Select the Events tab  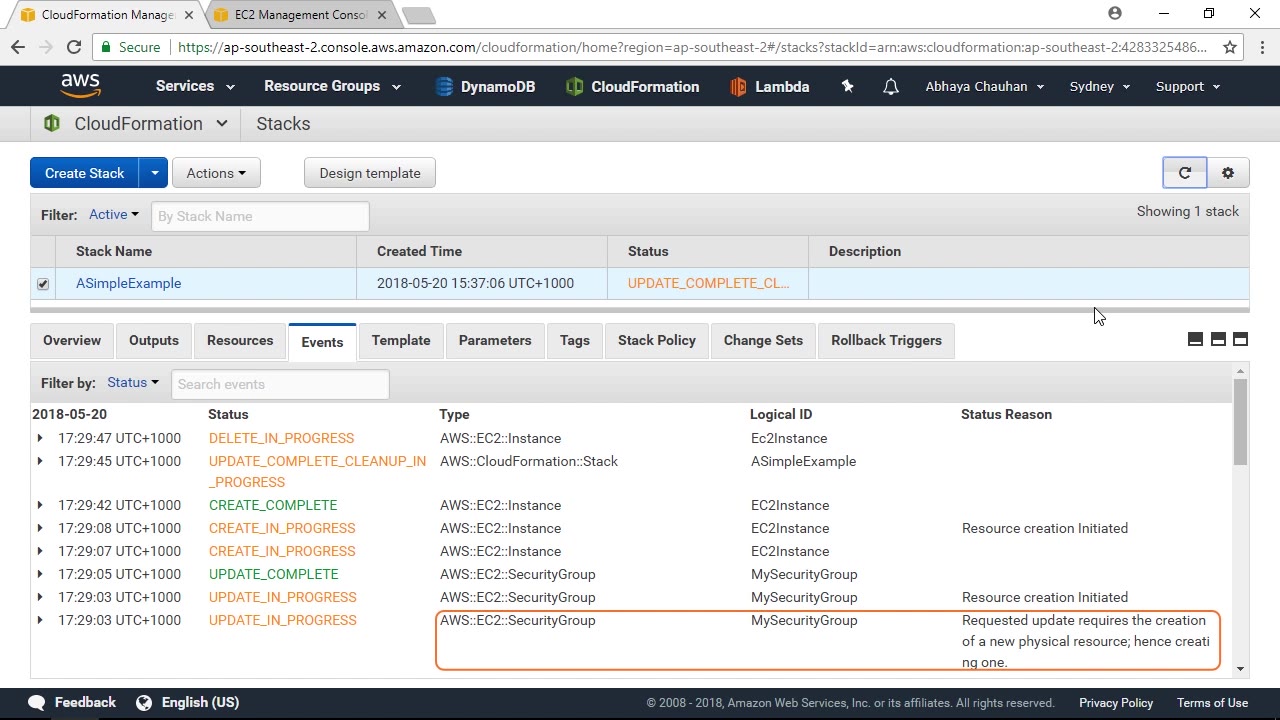[322, 342]
